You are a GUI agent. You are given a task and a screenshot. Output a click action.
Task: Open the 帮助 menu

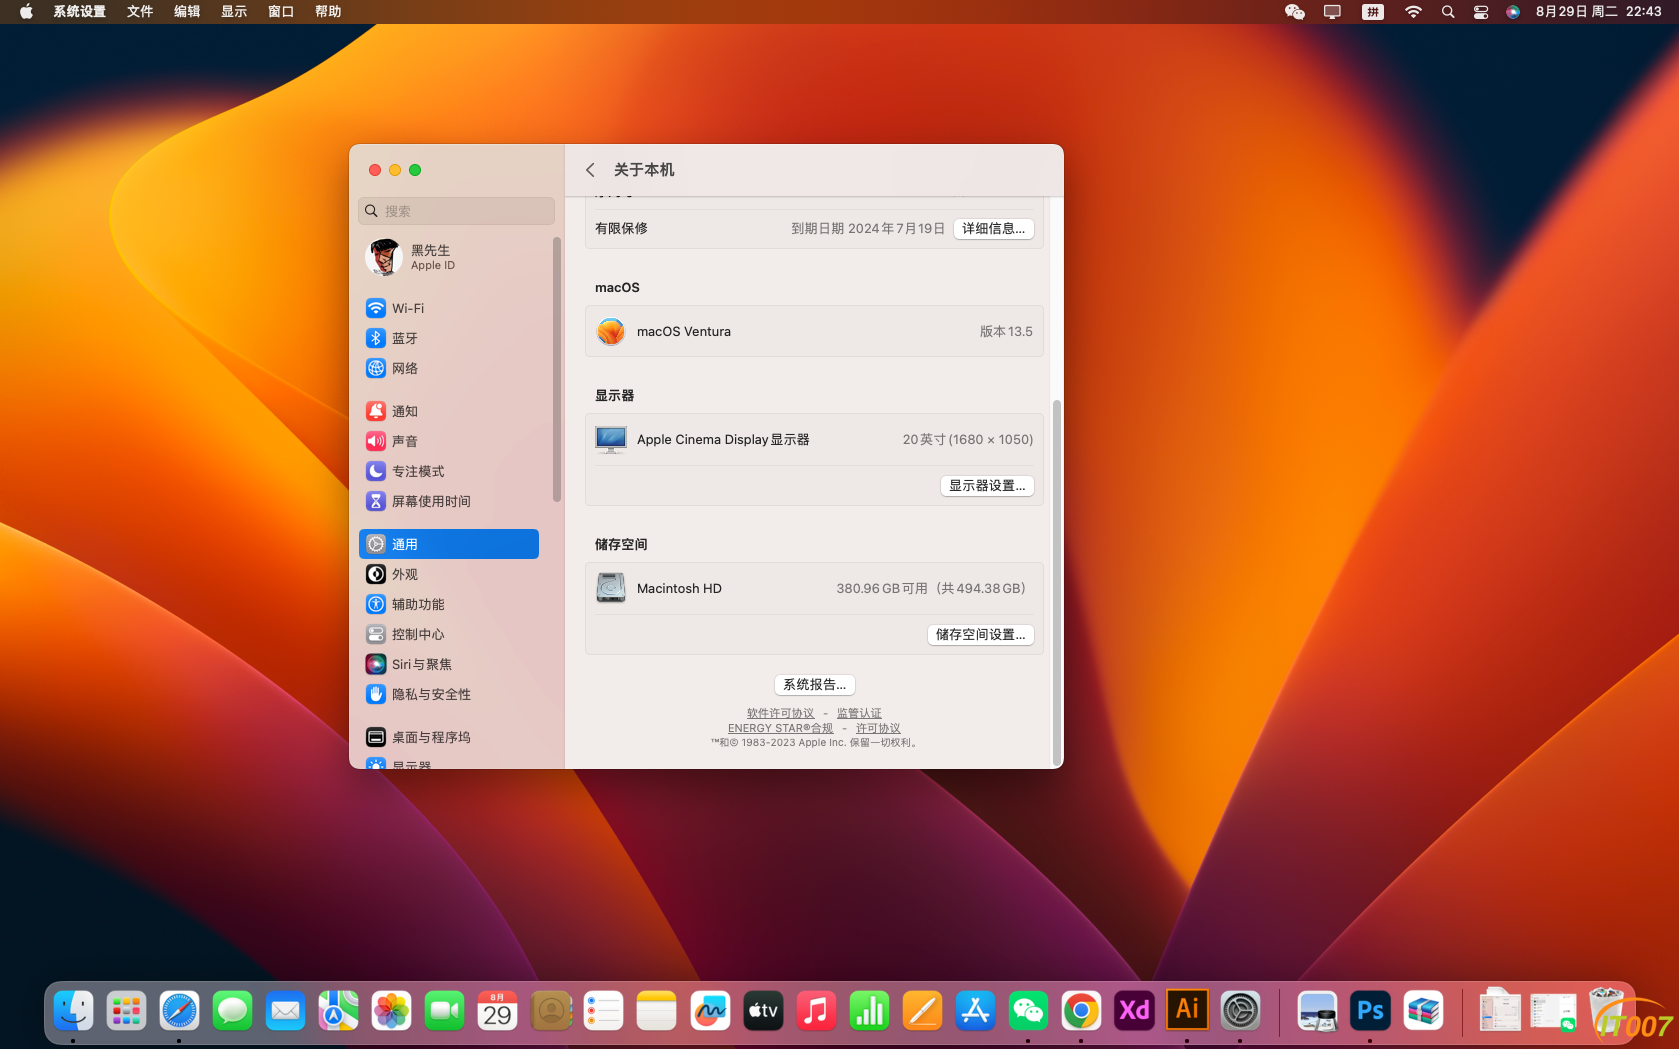tap(328, 12)
